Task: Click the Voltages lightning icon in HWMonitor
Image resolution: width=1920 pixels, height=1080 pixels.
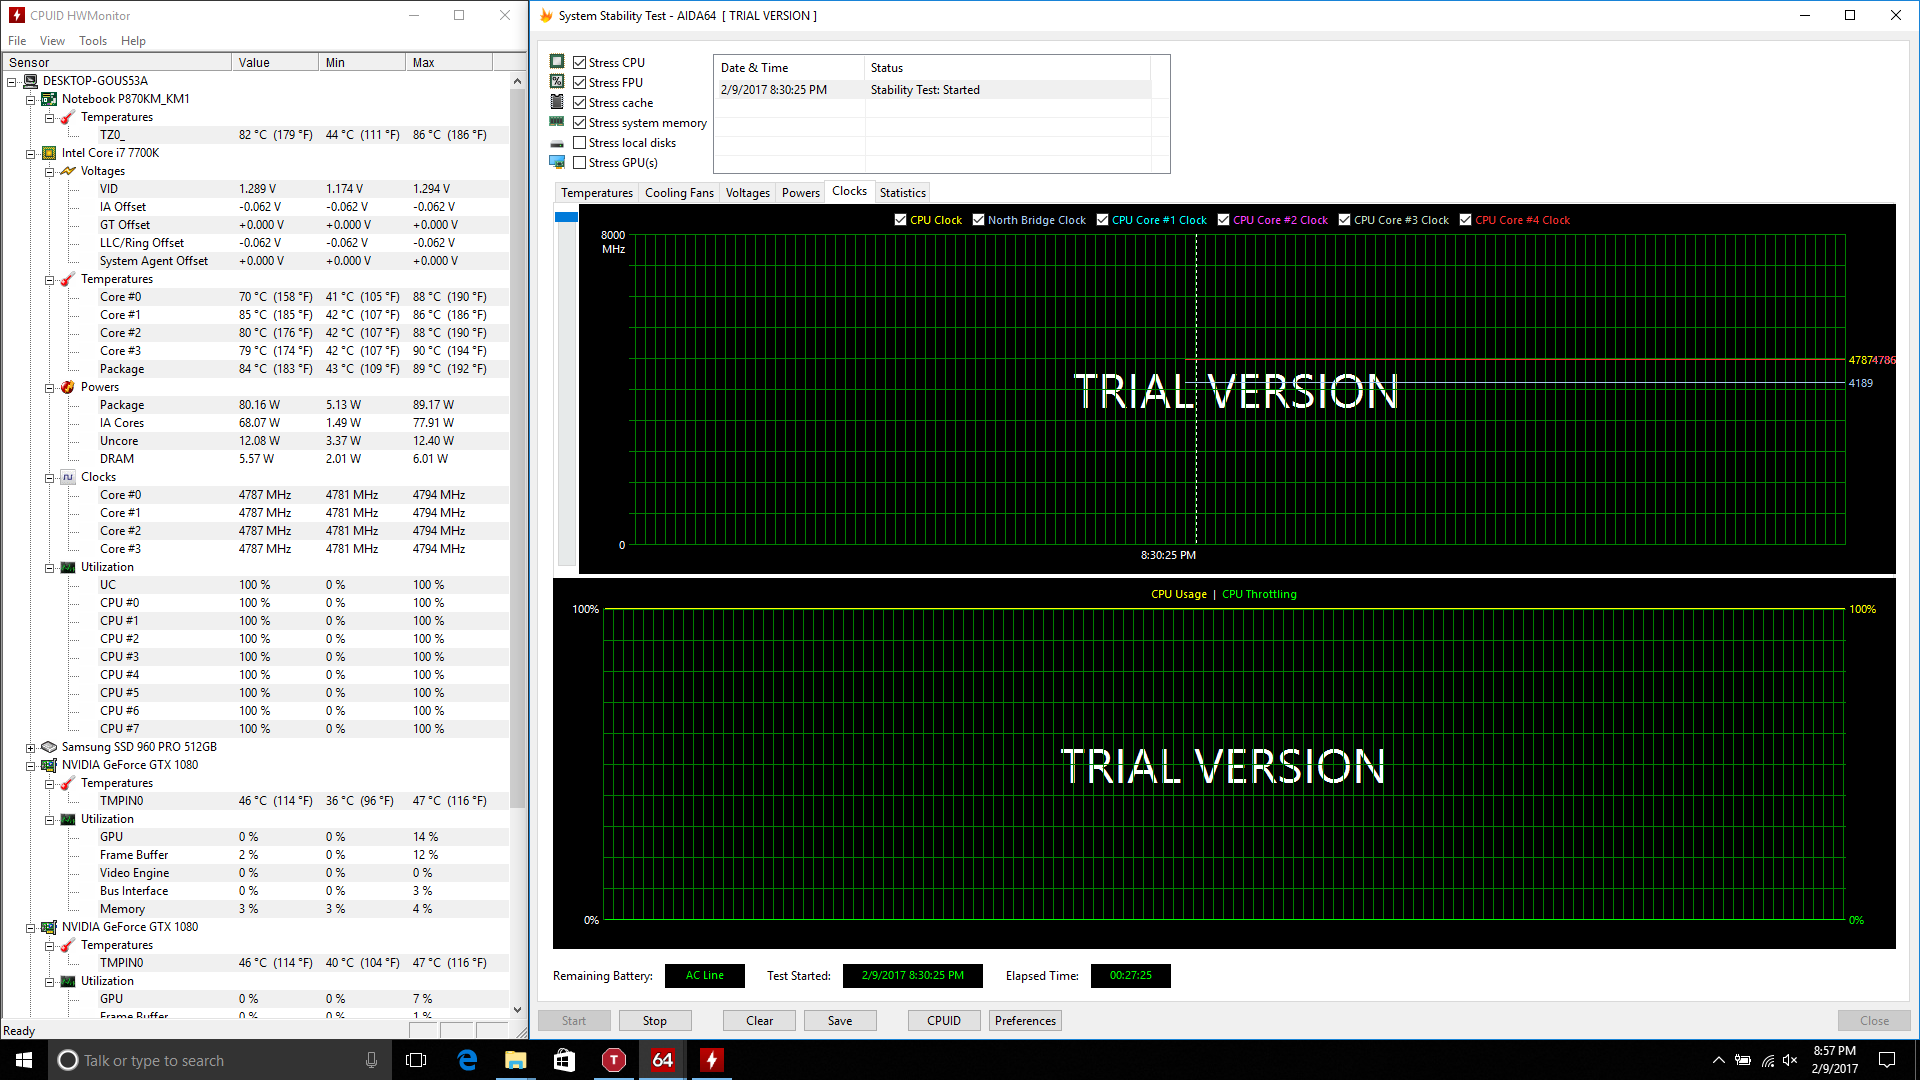Action: tap(68, 171)
